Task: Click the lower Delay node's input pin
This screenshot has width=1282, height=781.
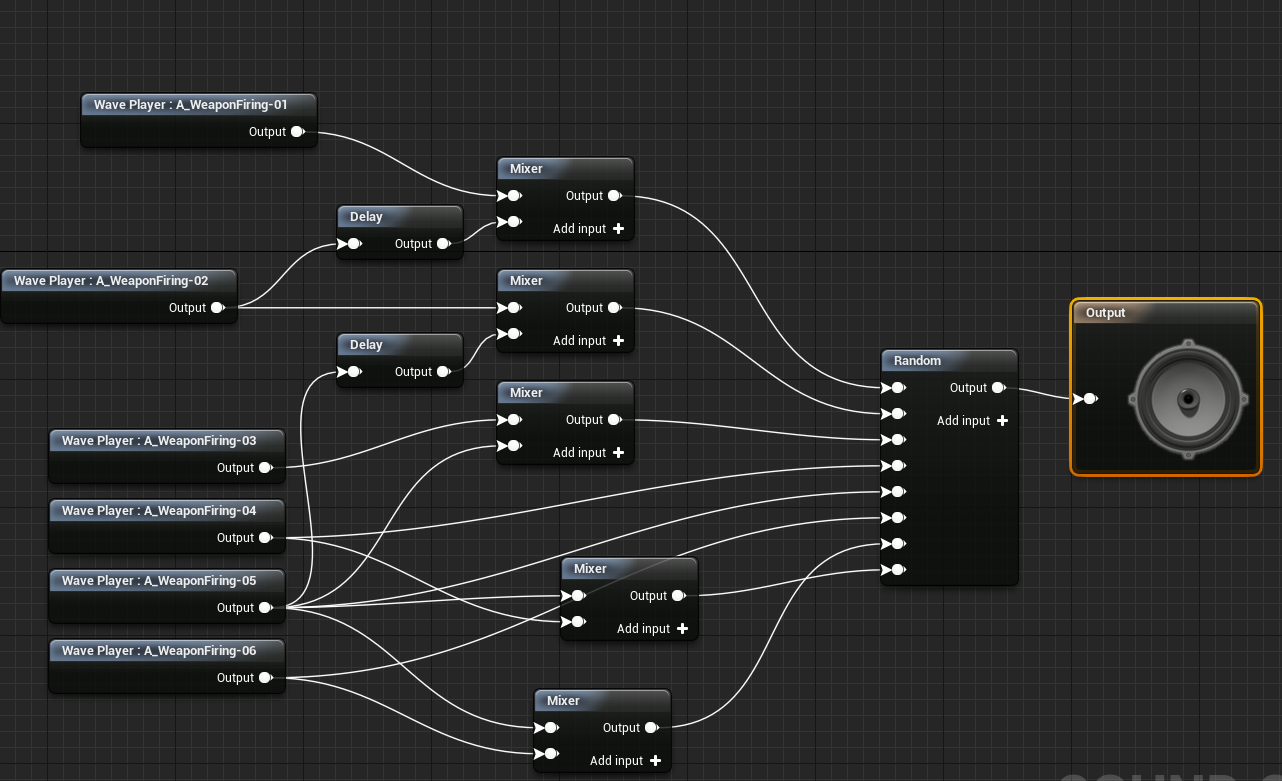Action: pos(351,372)
